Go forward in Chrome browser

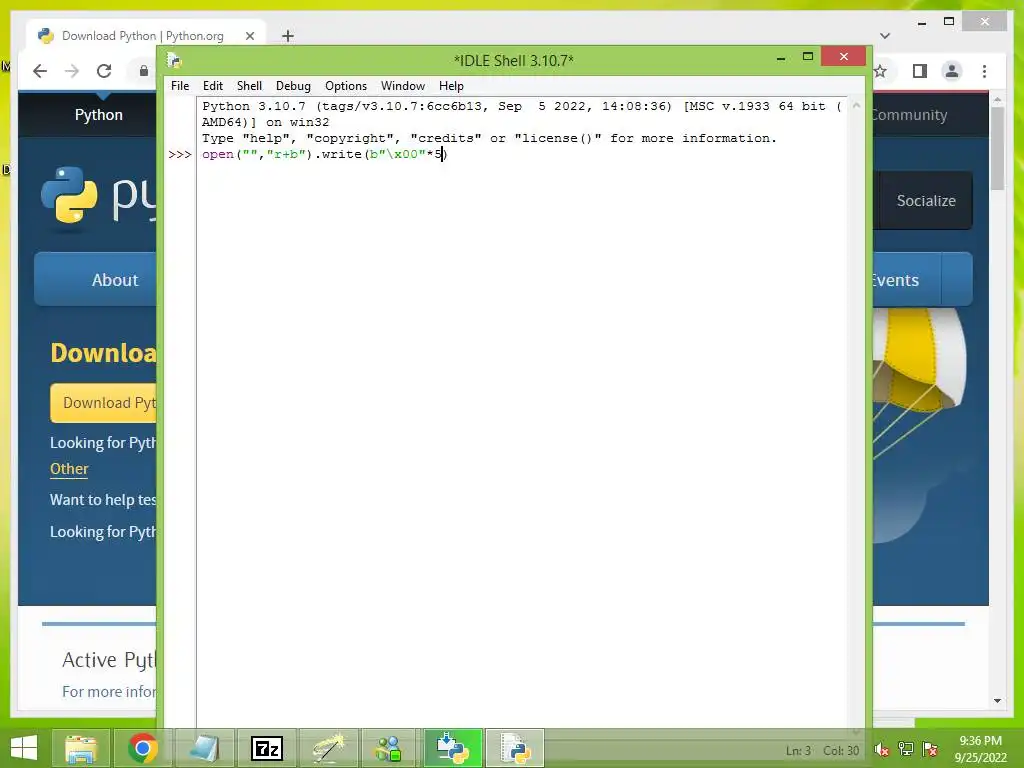point(72,71)
